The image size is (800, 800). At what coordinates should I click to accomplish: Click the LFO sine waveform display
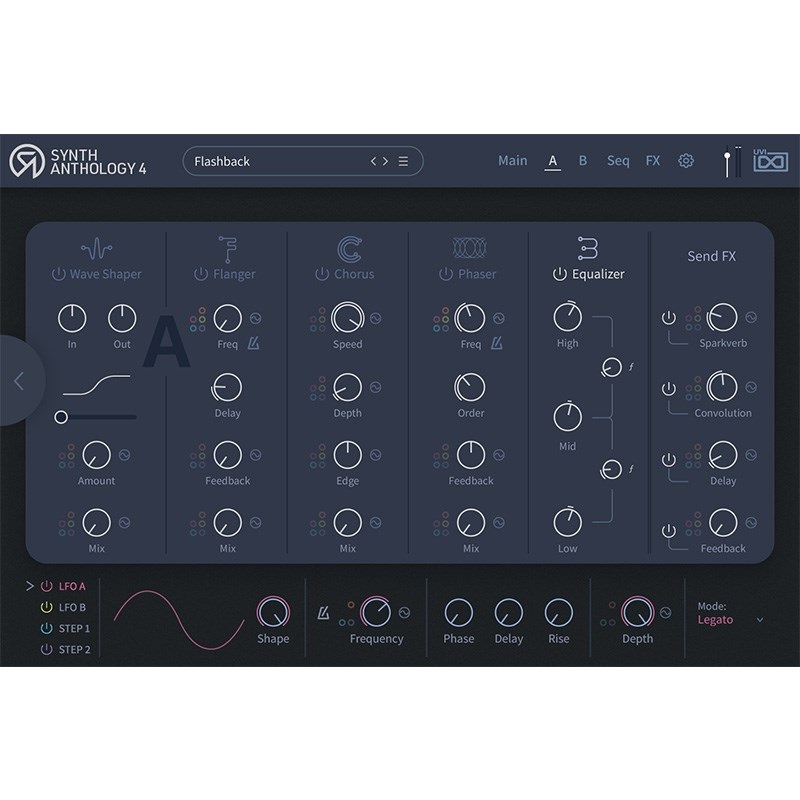click(179, 620)
